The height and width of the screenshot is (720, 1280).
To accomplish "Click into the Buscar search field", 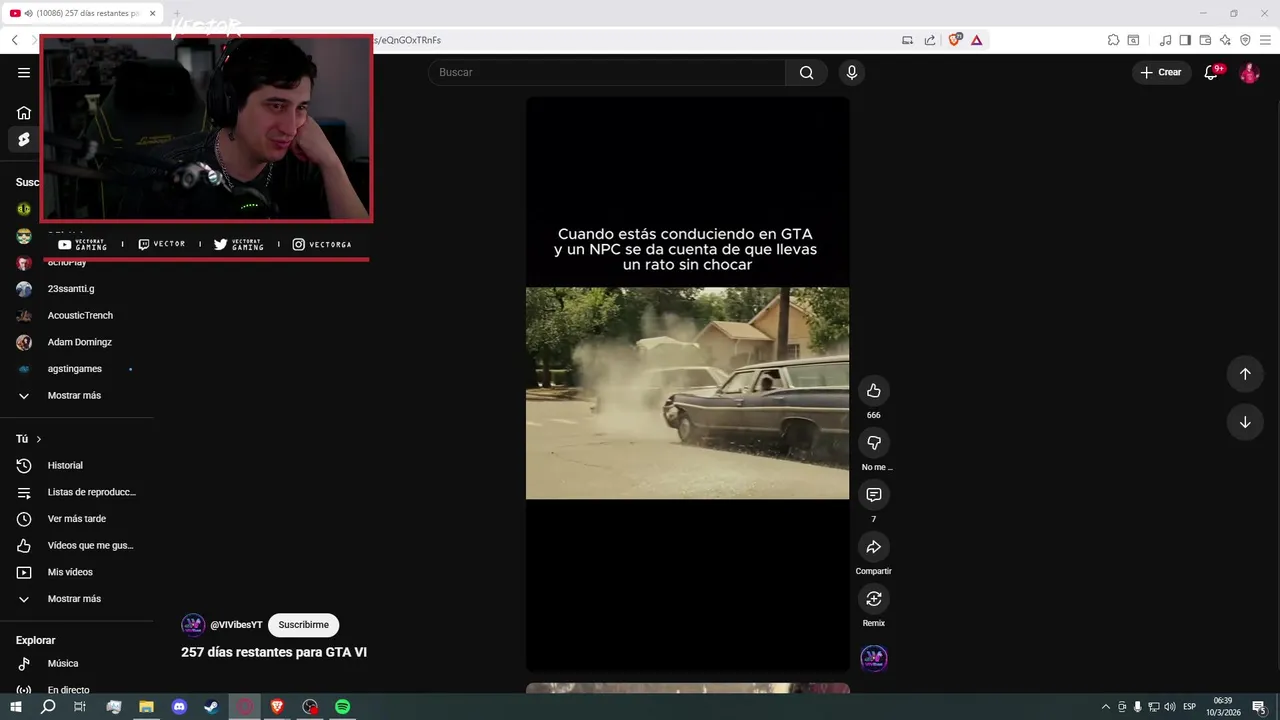I will pos(607,72).
